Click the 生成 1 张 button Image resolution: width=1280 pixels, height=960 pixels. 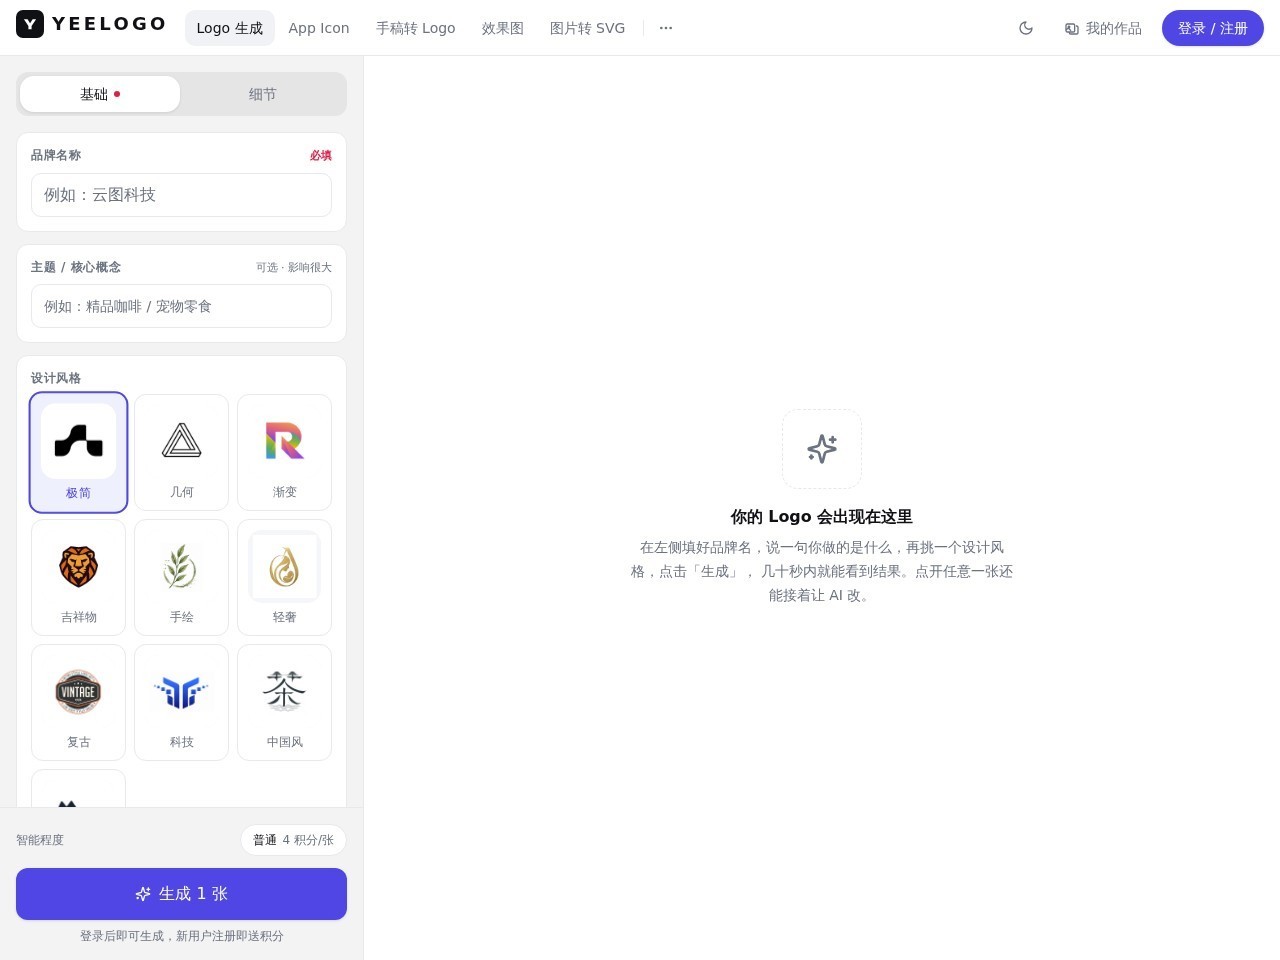point(181,894)
